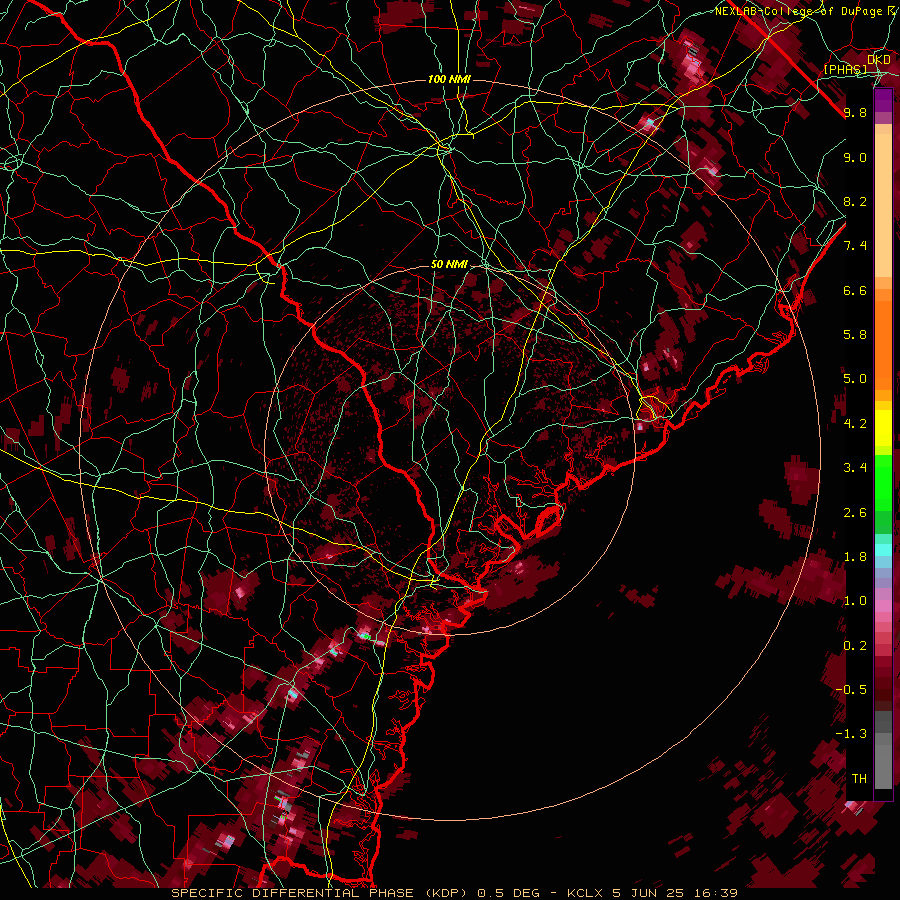The width and height of the screenshot is (900, 900).
Task: Click the 5.8 scale value
Action: [x=855, y=335]
